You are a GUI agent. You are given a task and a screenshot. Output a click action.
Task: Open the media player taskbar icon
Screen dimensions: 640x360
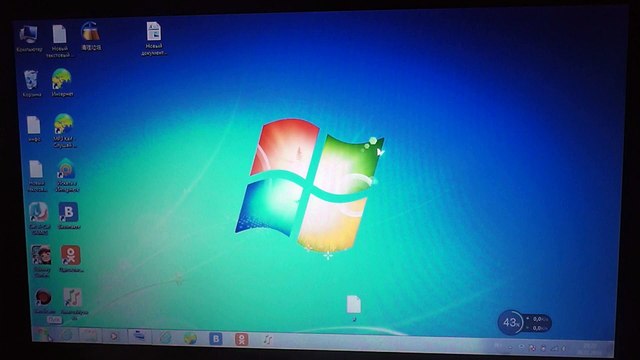(113, 336)
